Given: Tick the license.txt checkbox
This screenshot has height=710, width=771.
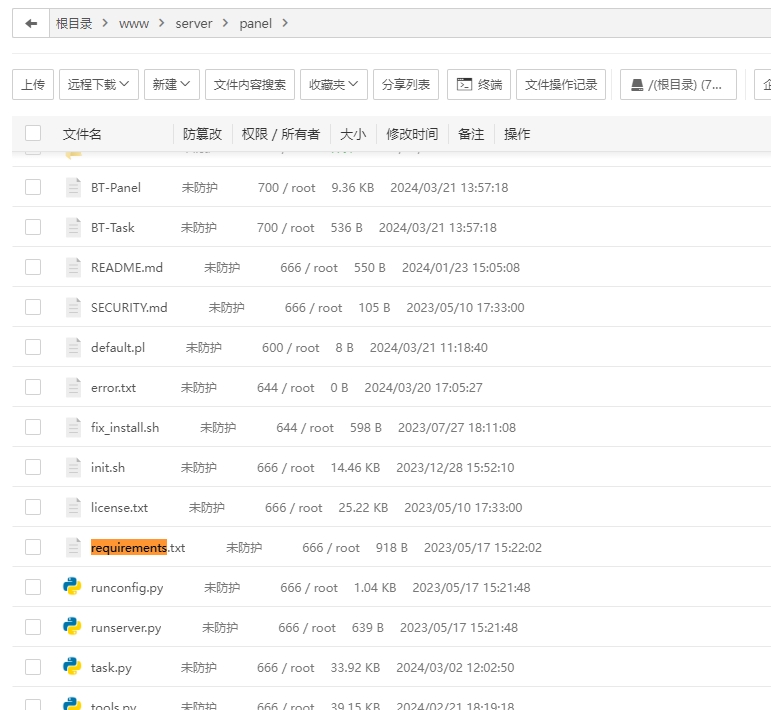Looking at the screenshot, I should click(33, 507).
